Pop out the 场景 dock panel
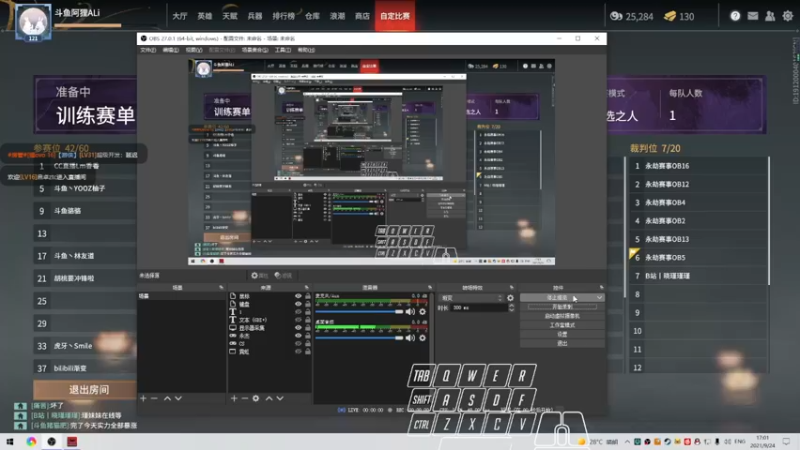Screen dimensions: 800x450 tap(221, 288)
